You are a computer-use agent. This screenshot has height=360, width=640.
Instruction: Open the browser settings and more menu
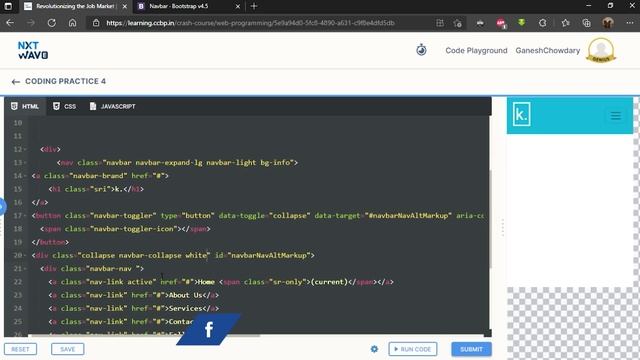630,23
